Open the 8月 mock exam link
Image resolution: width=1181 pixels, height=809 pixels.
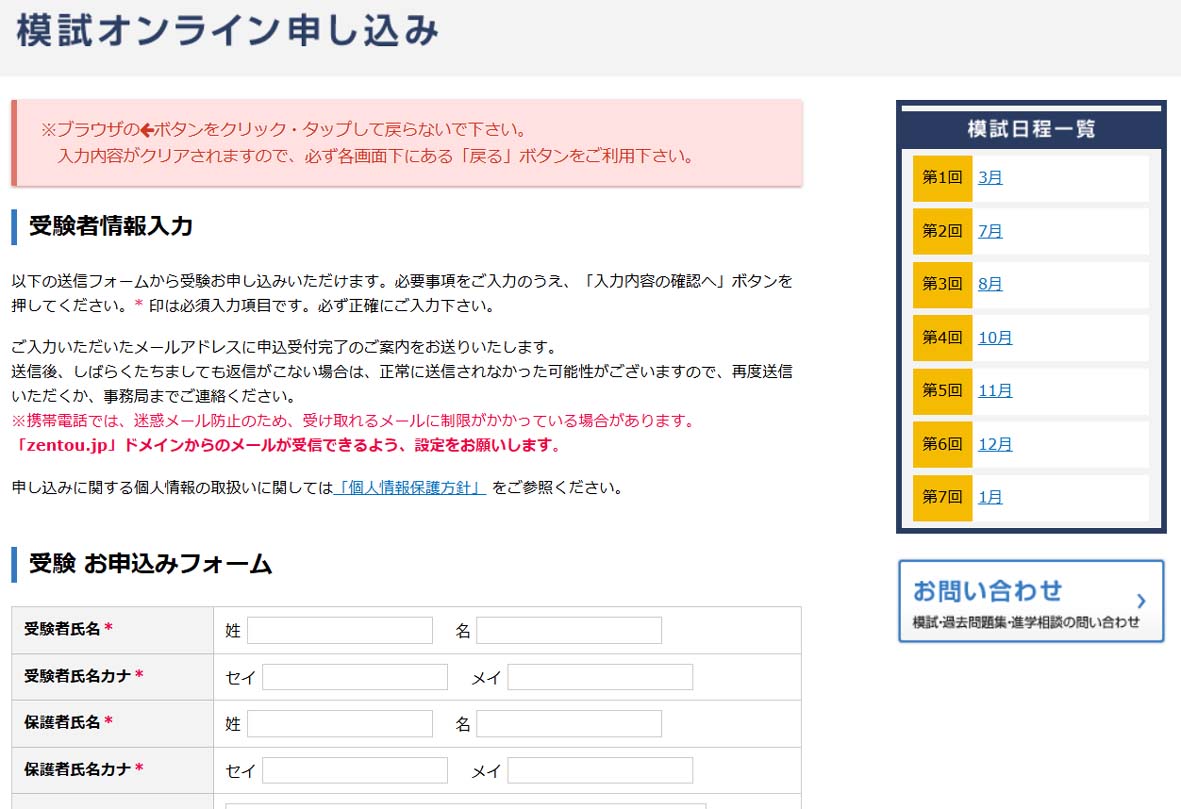(x=989, y=284)
